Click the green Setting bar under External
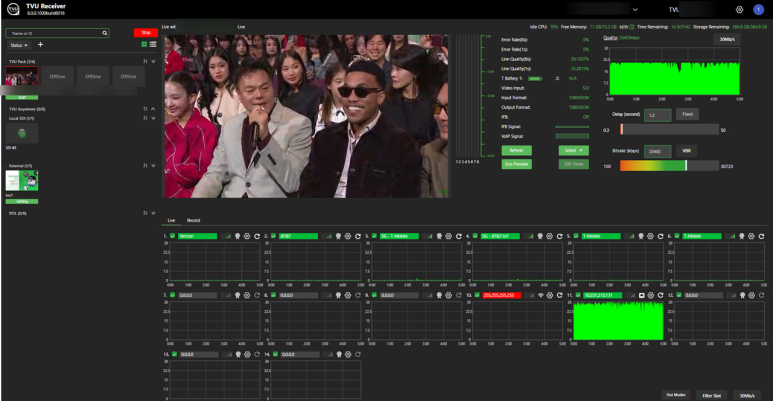Screen dimensions: 773x401 point(22,201)
